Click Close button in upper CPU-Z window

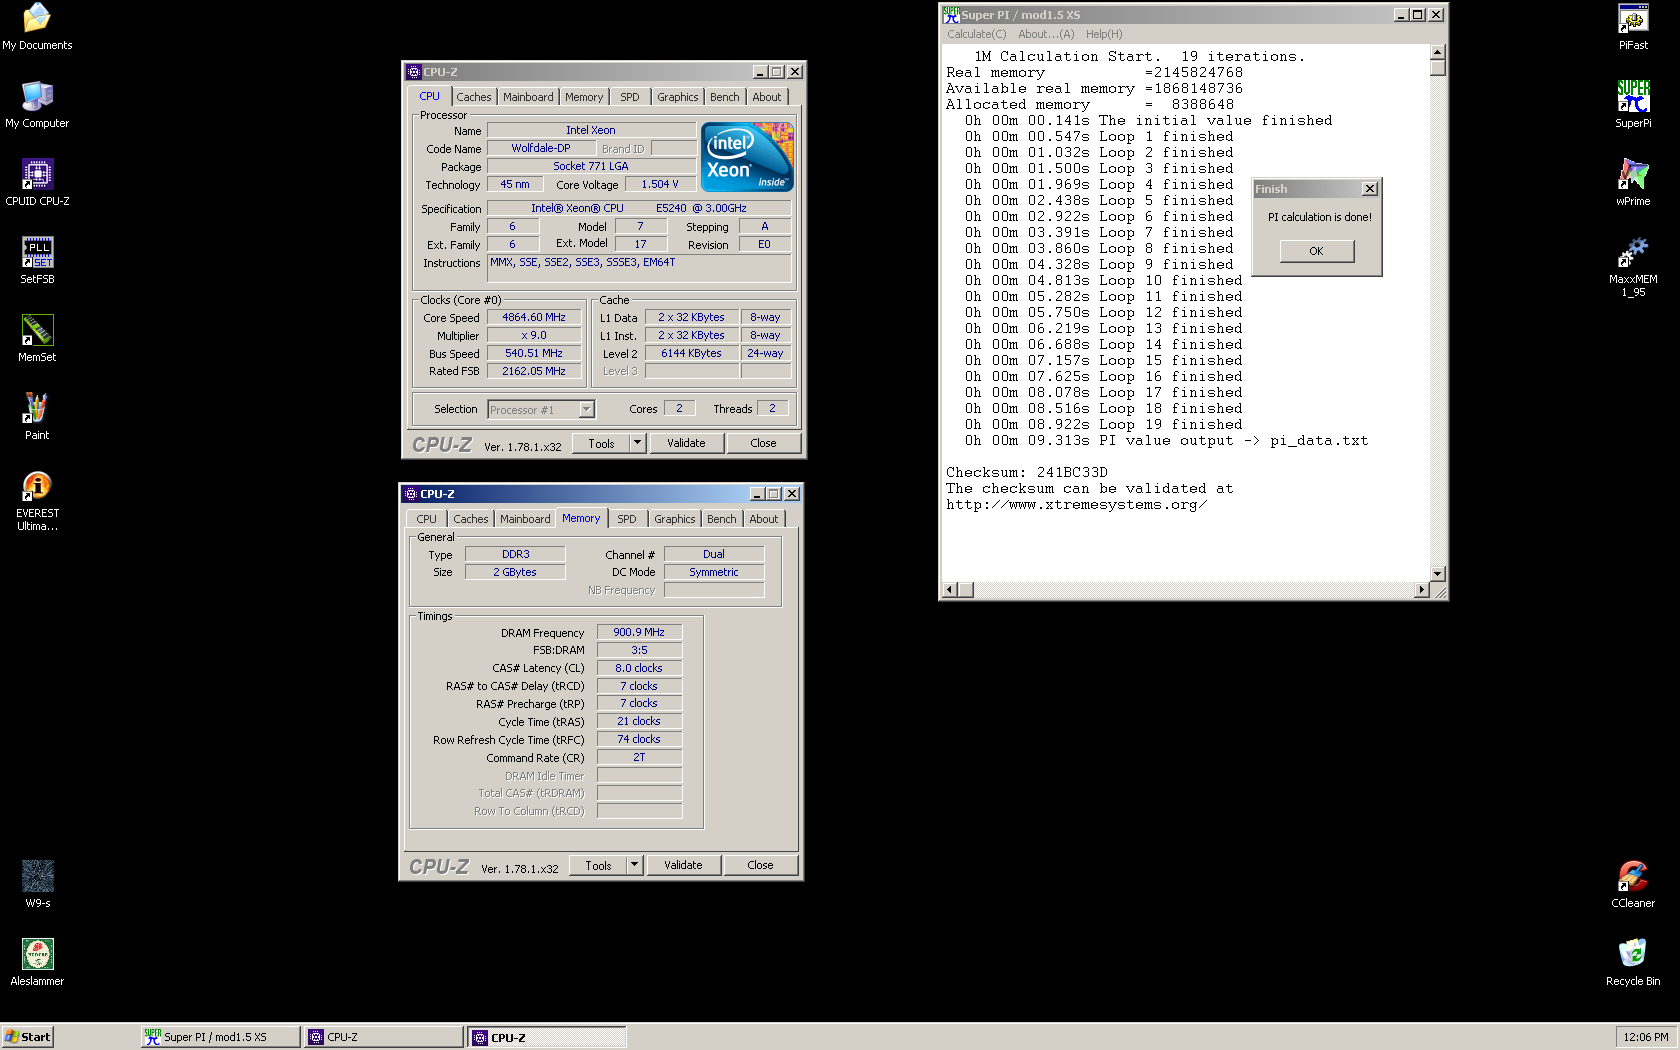tap(763, 443)
